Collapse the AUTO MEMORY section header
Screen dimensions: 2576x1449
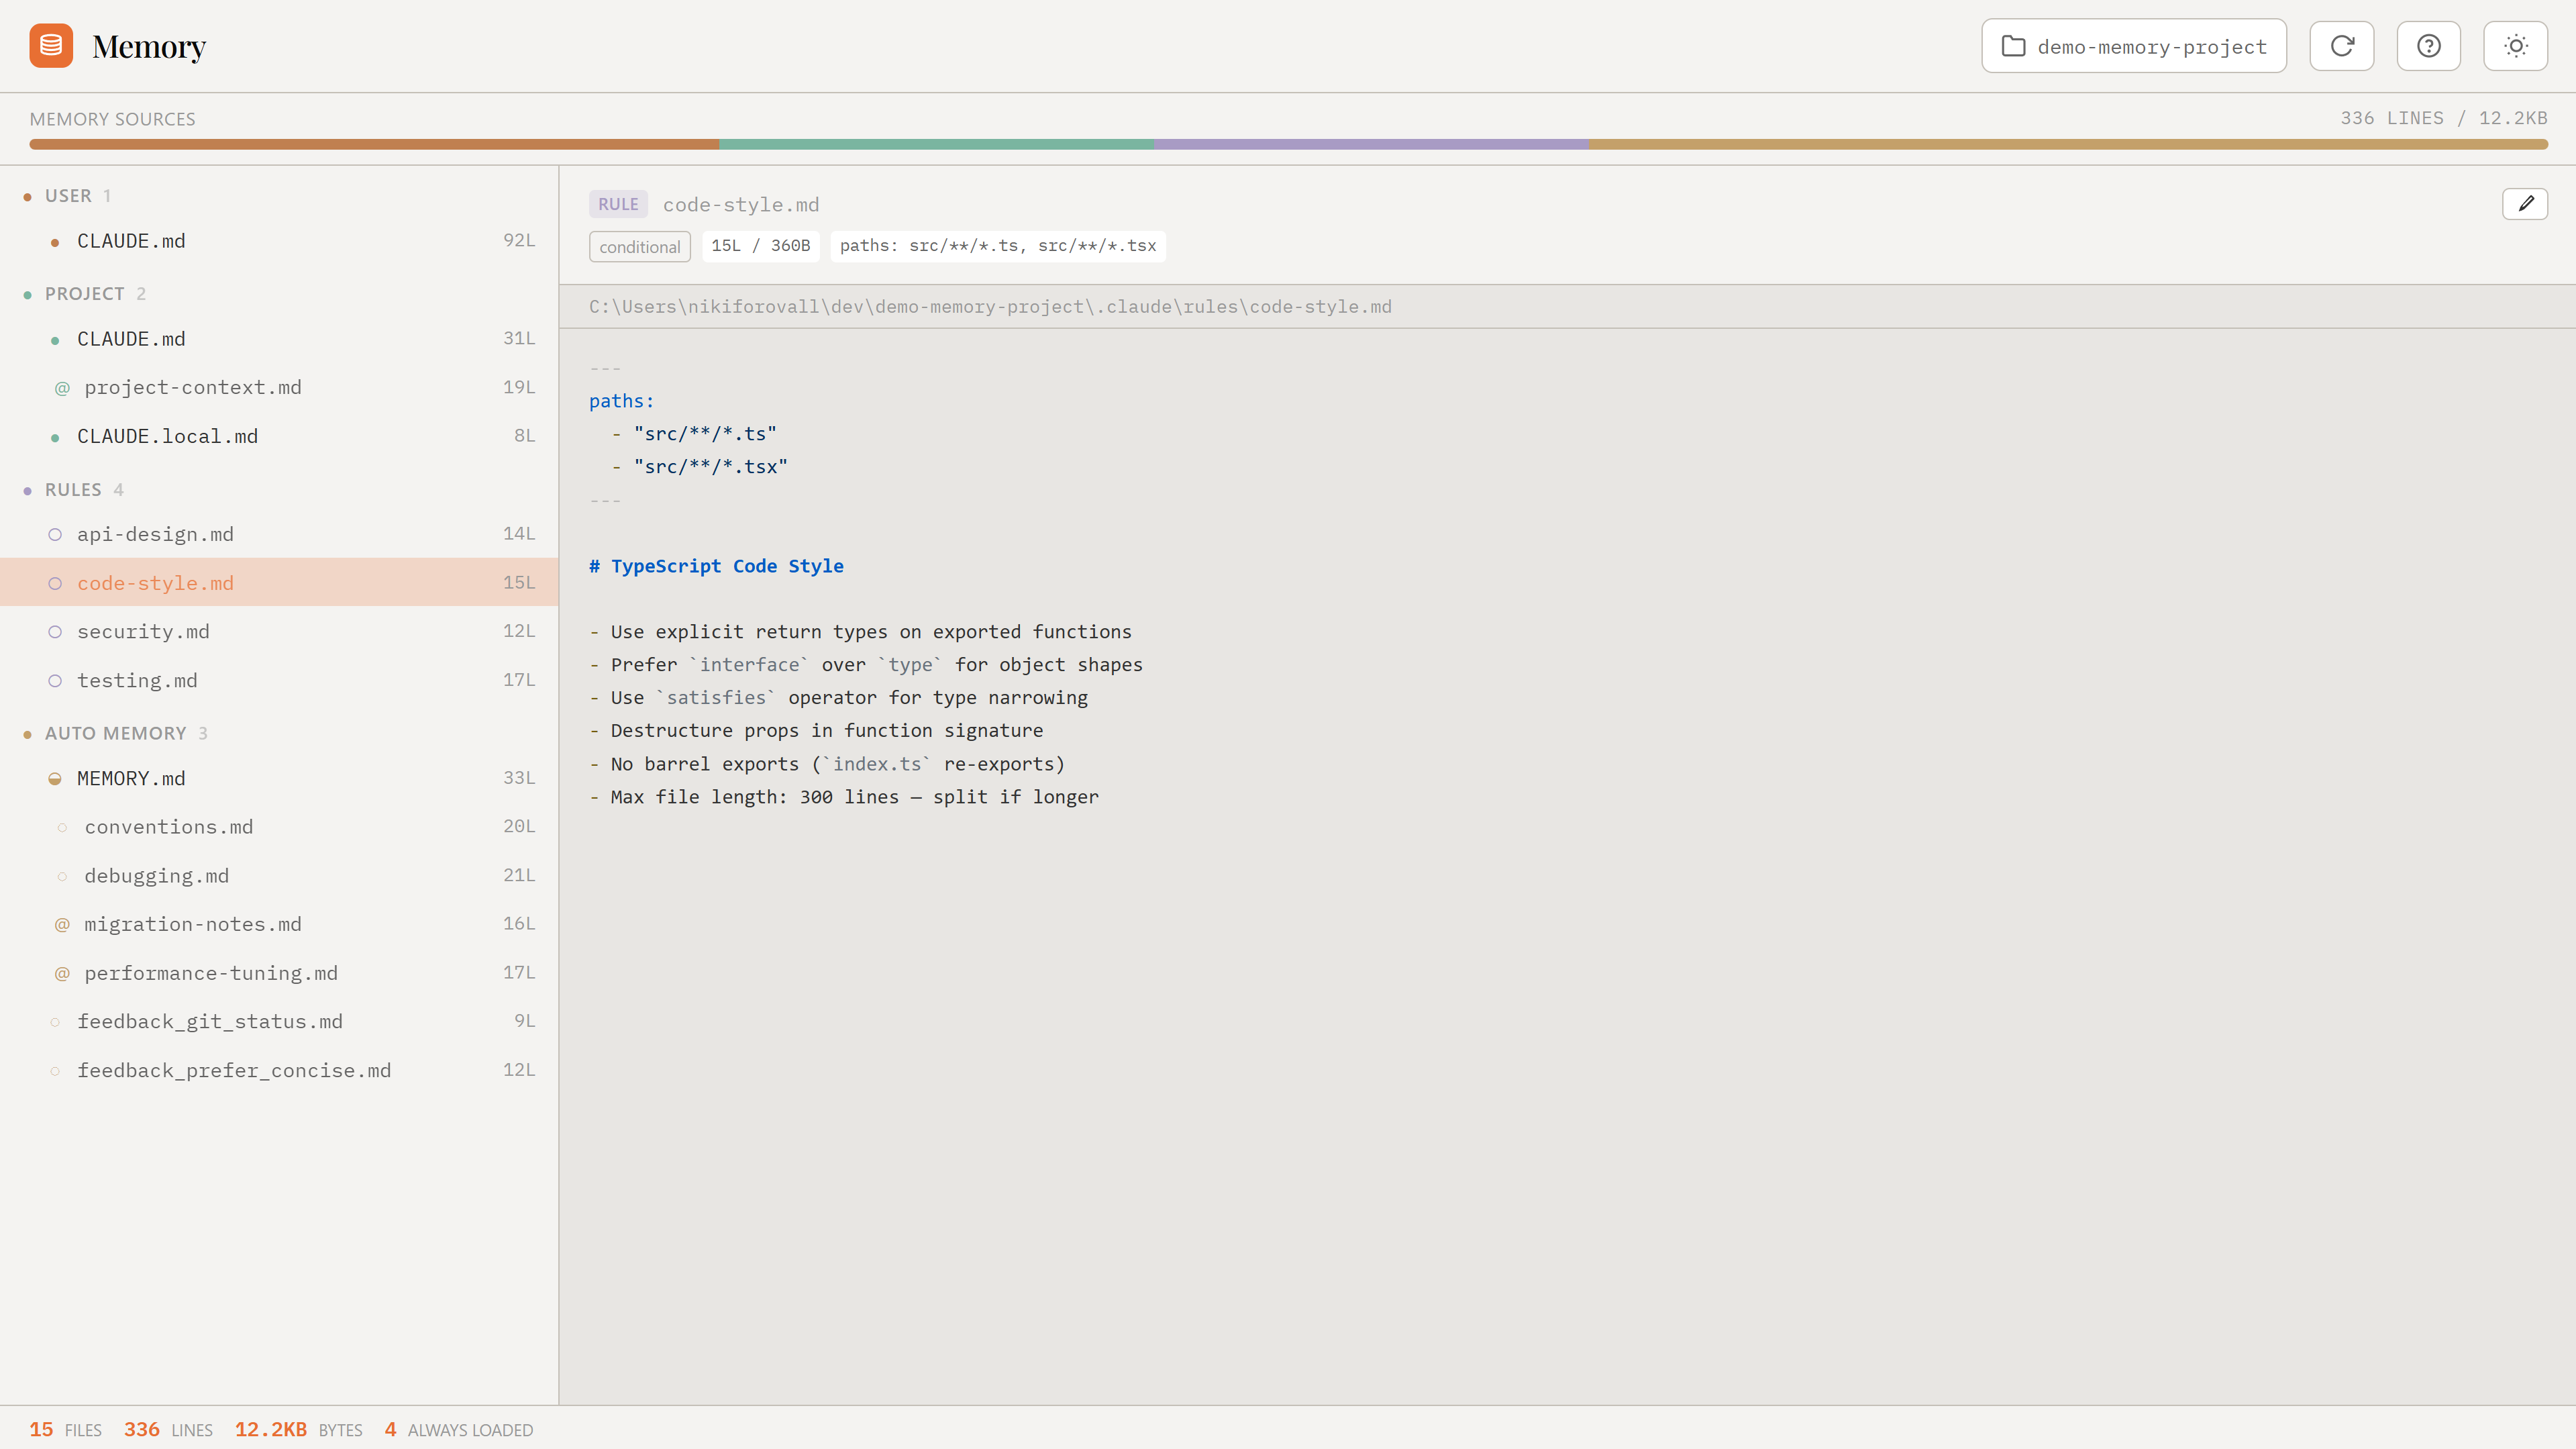tap(115, 733)
